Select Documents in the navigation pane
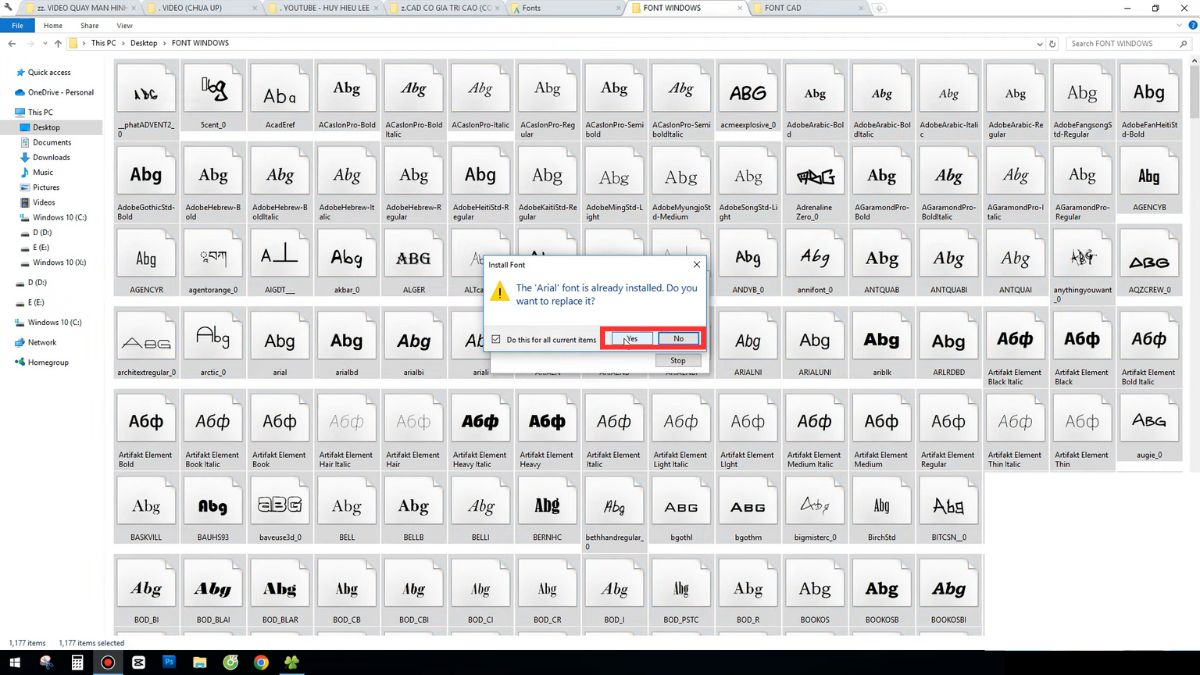This screenshot has width=1200, height=675. pos(52,142)
